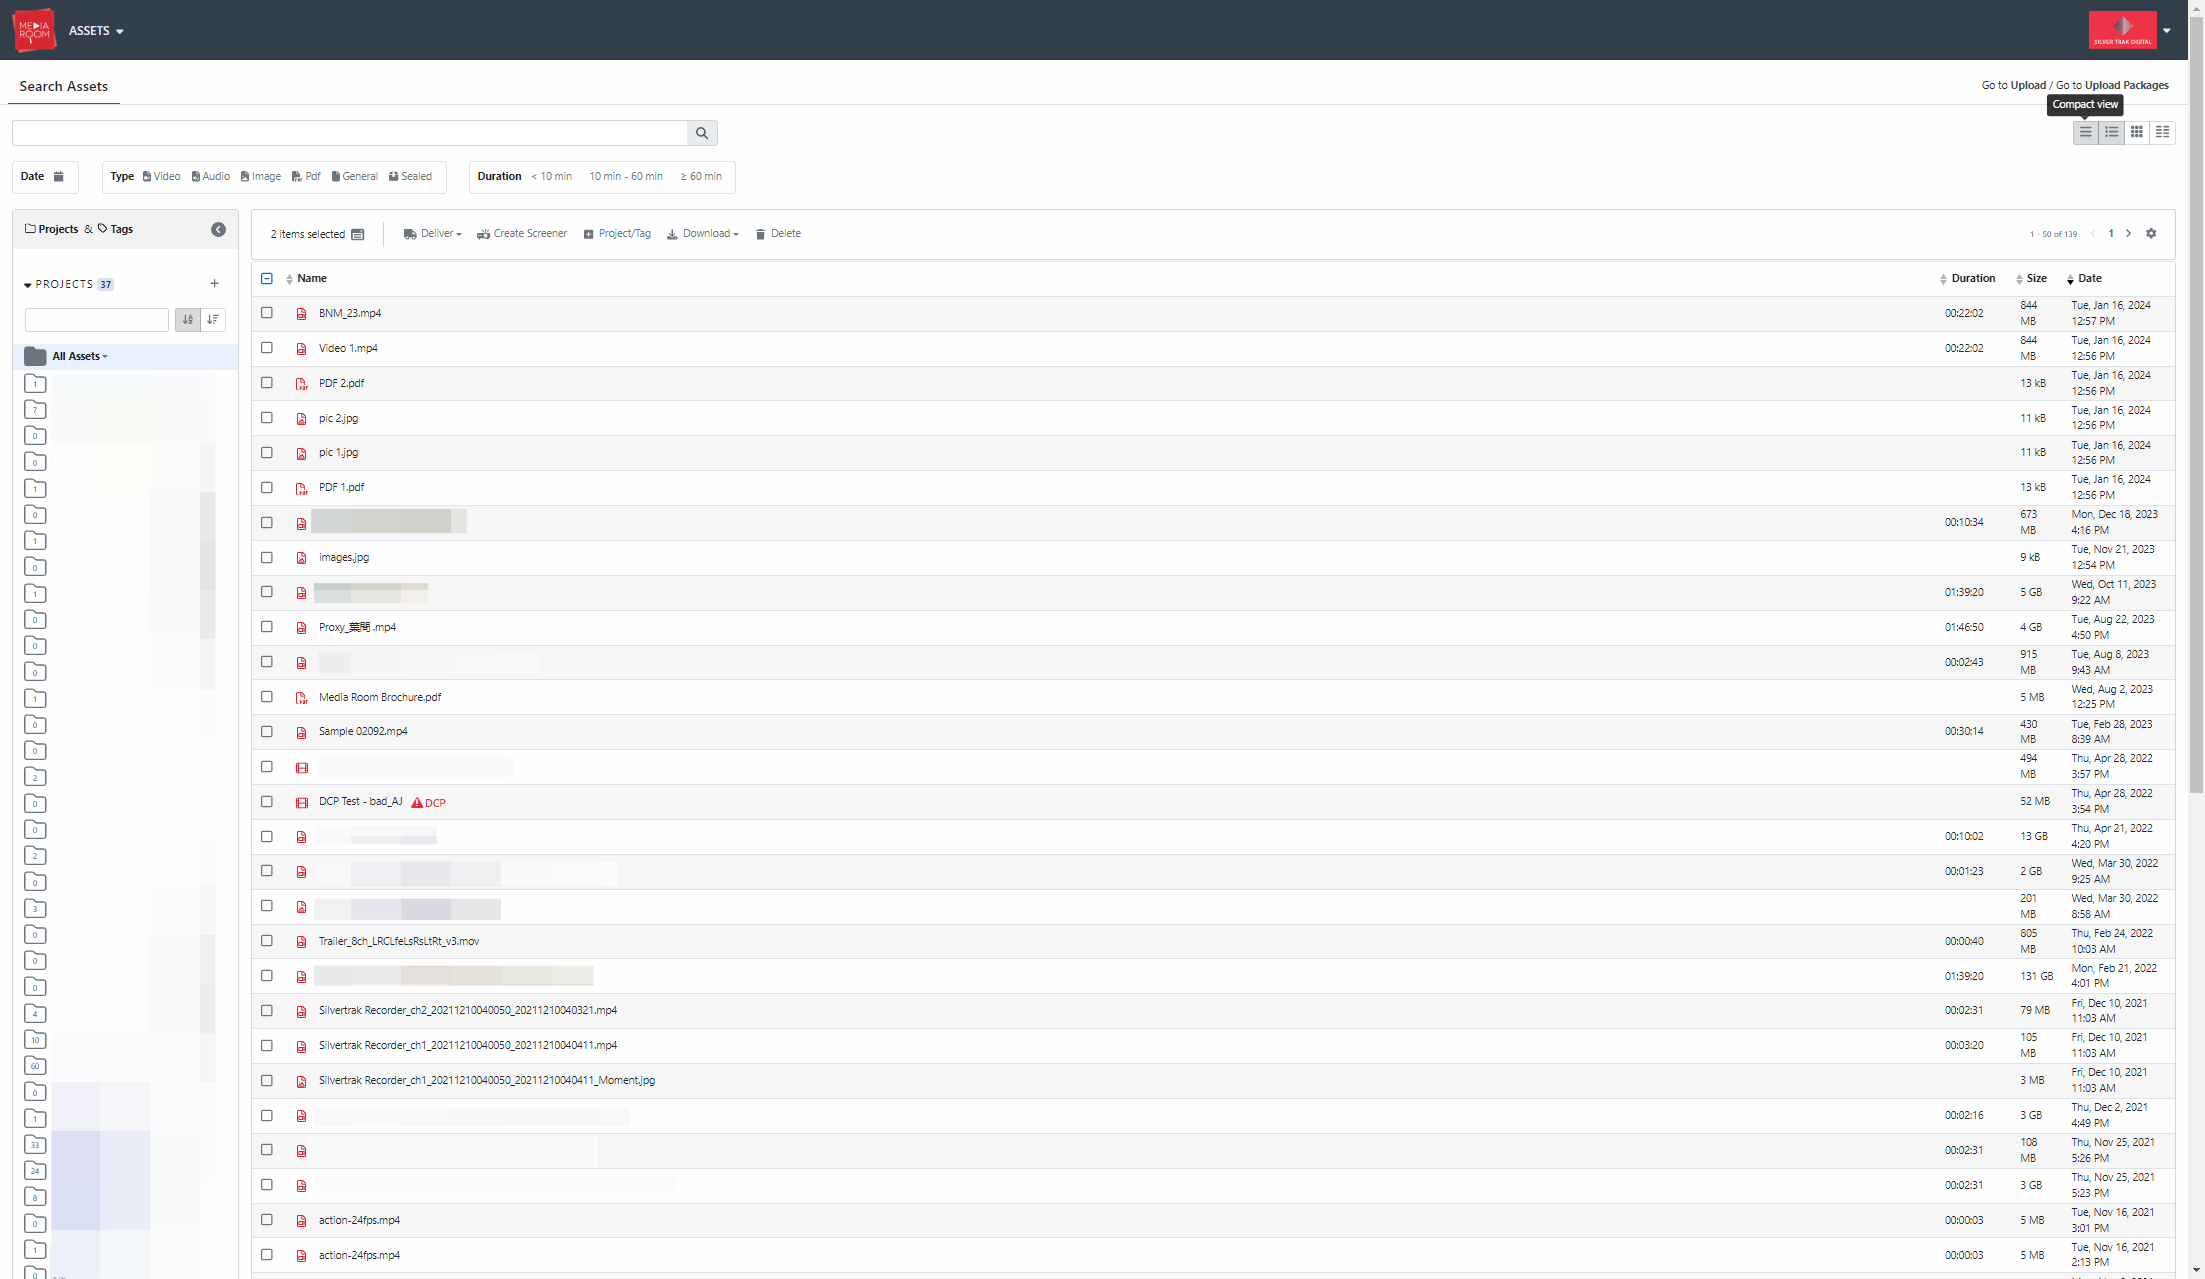Open table settings gear
The image size is (2205, 1279).
(2151, 234)
